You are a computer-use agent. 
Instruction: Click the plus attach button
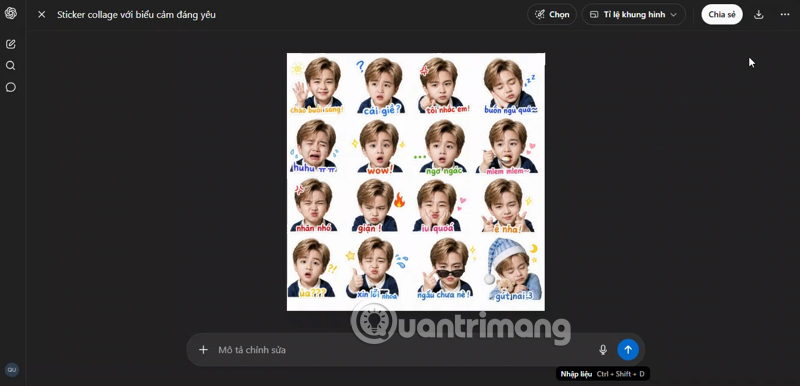pyautogui.click(x=203, y=350)
